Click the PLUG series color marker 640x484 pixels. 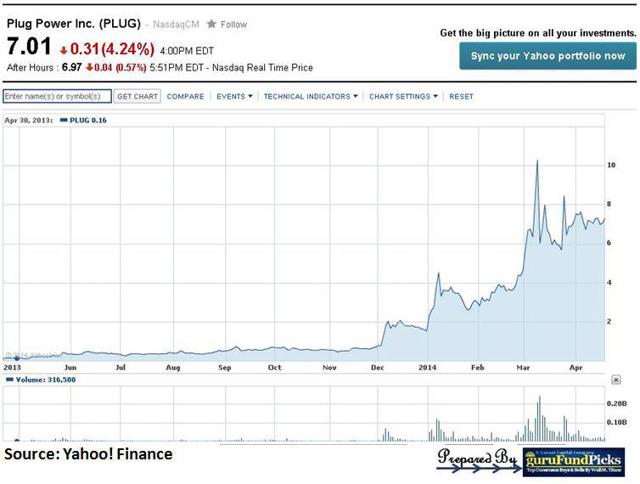(63, 120)
